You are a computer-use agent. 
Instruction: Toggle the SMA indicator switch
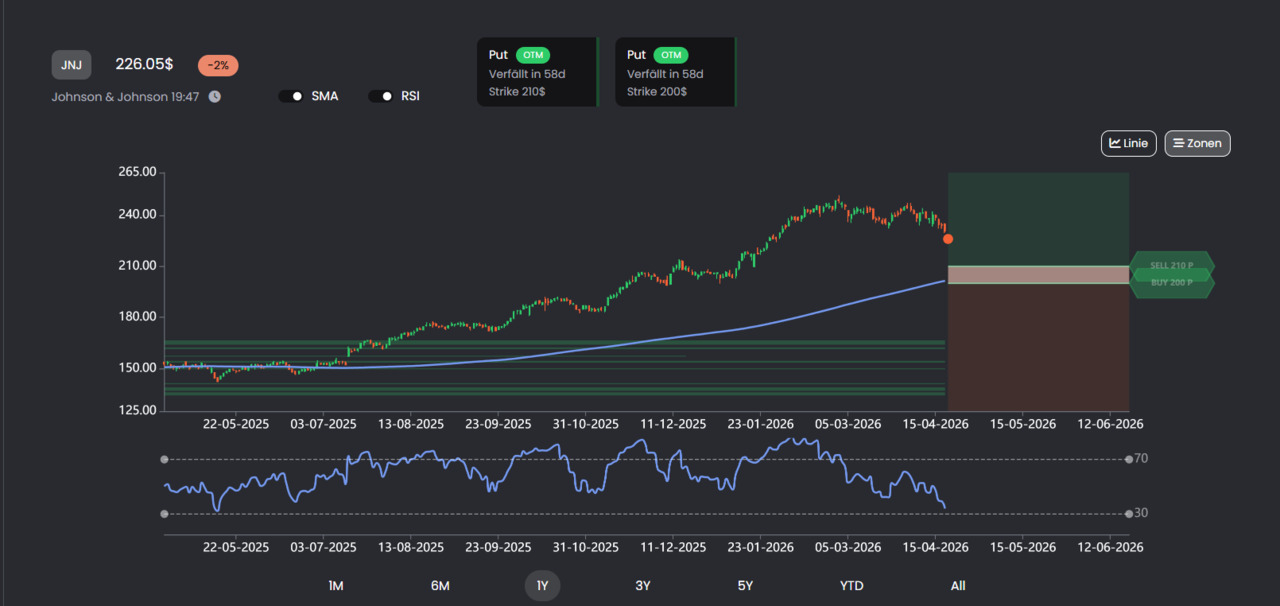tap(291, 96)
